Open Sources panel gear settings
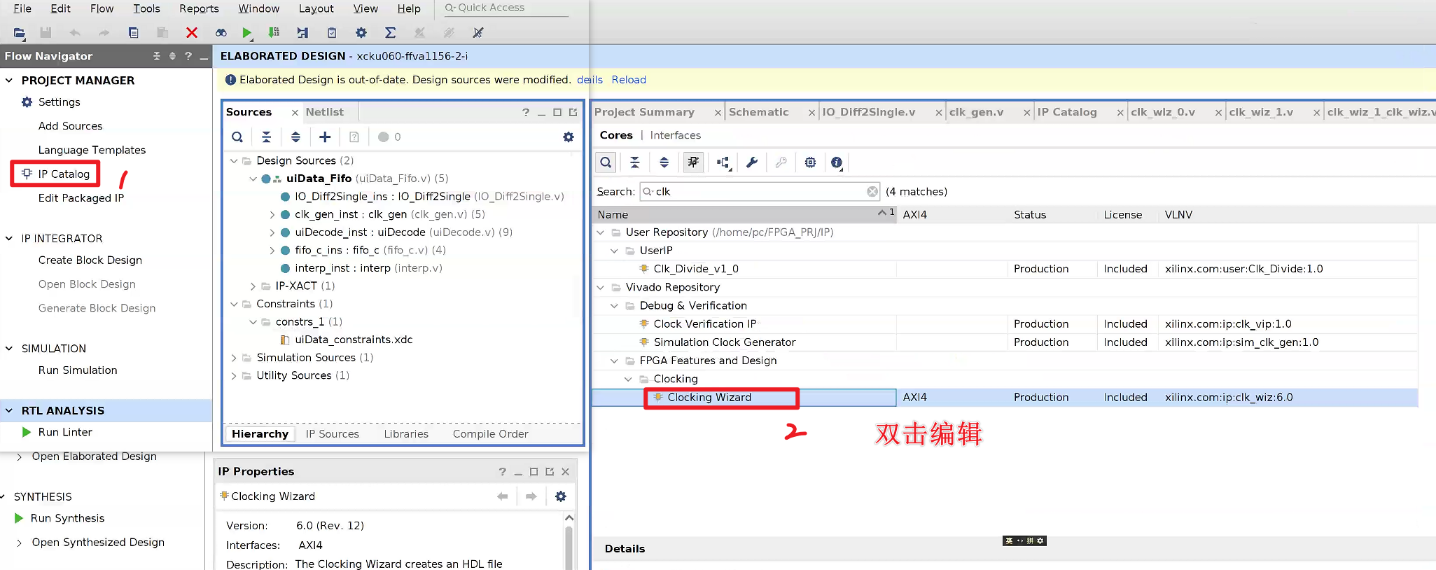Image resolution: width=1436 pixels, height=570 pixels. coord(568,137)
